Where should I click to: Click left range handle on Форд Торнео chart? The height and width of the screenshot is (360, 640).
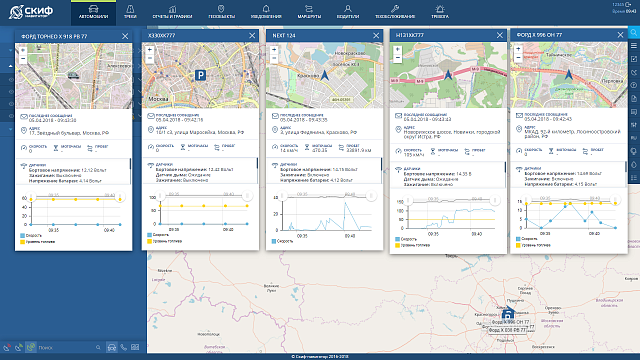(31, 197)
